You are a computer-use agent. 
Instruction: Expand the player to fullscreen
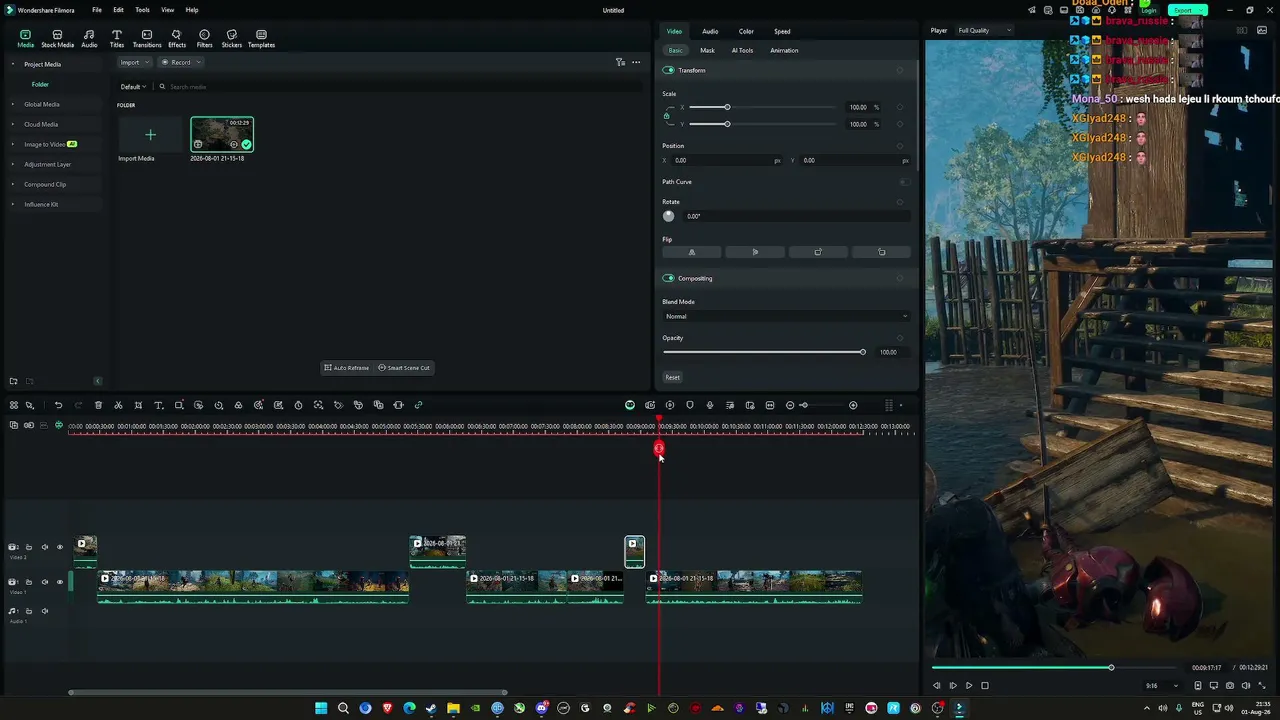(1260, 686)
